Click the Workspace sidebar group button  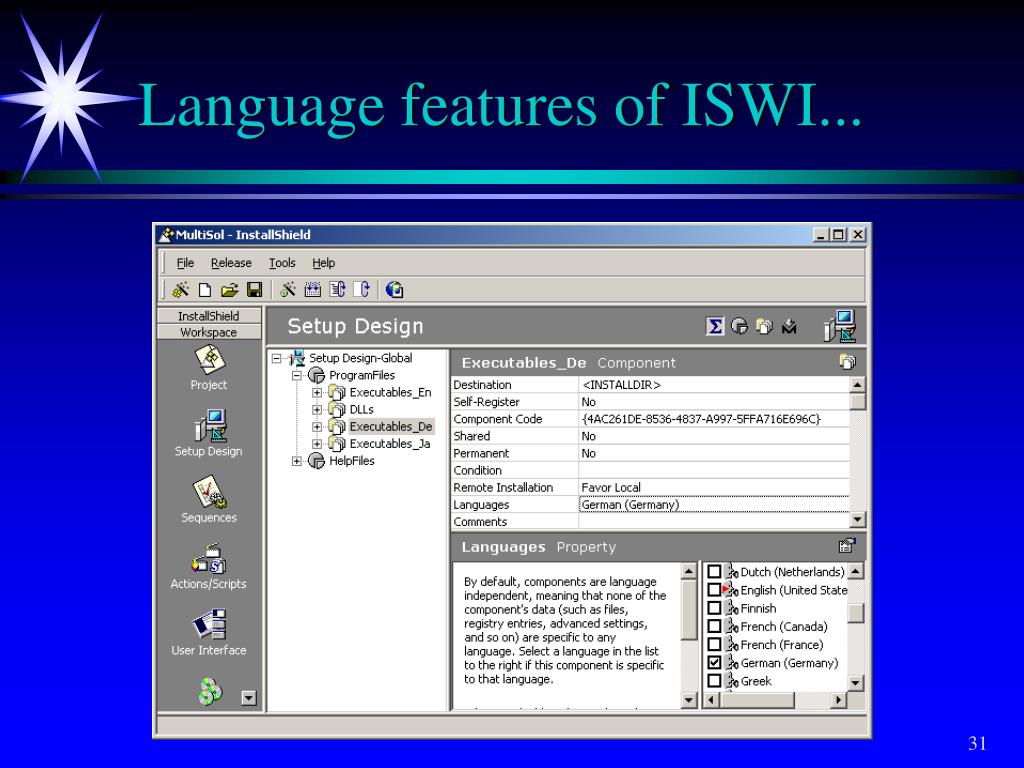[209, 332]
